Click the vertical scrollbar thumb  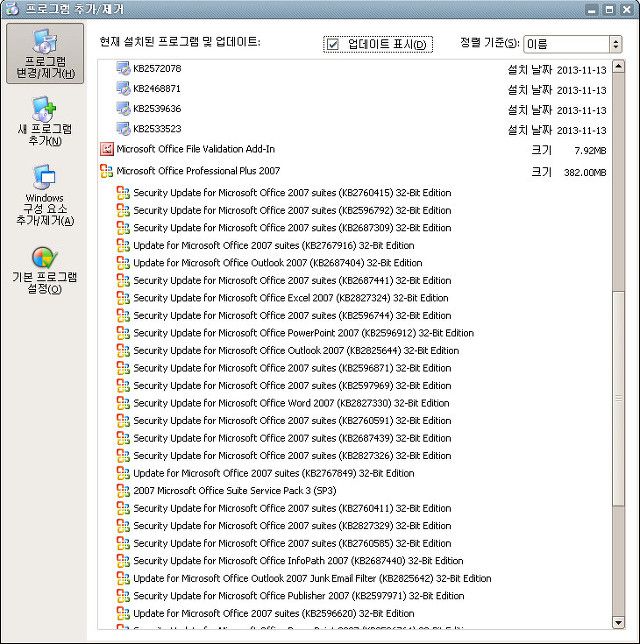click(618, 398)
